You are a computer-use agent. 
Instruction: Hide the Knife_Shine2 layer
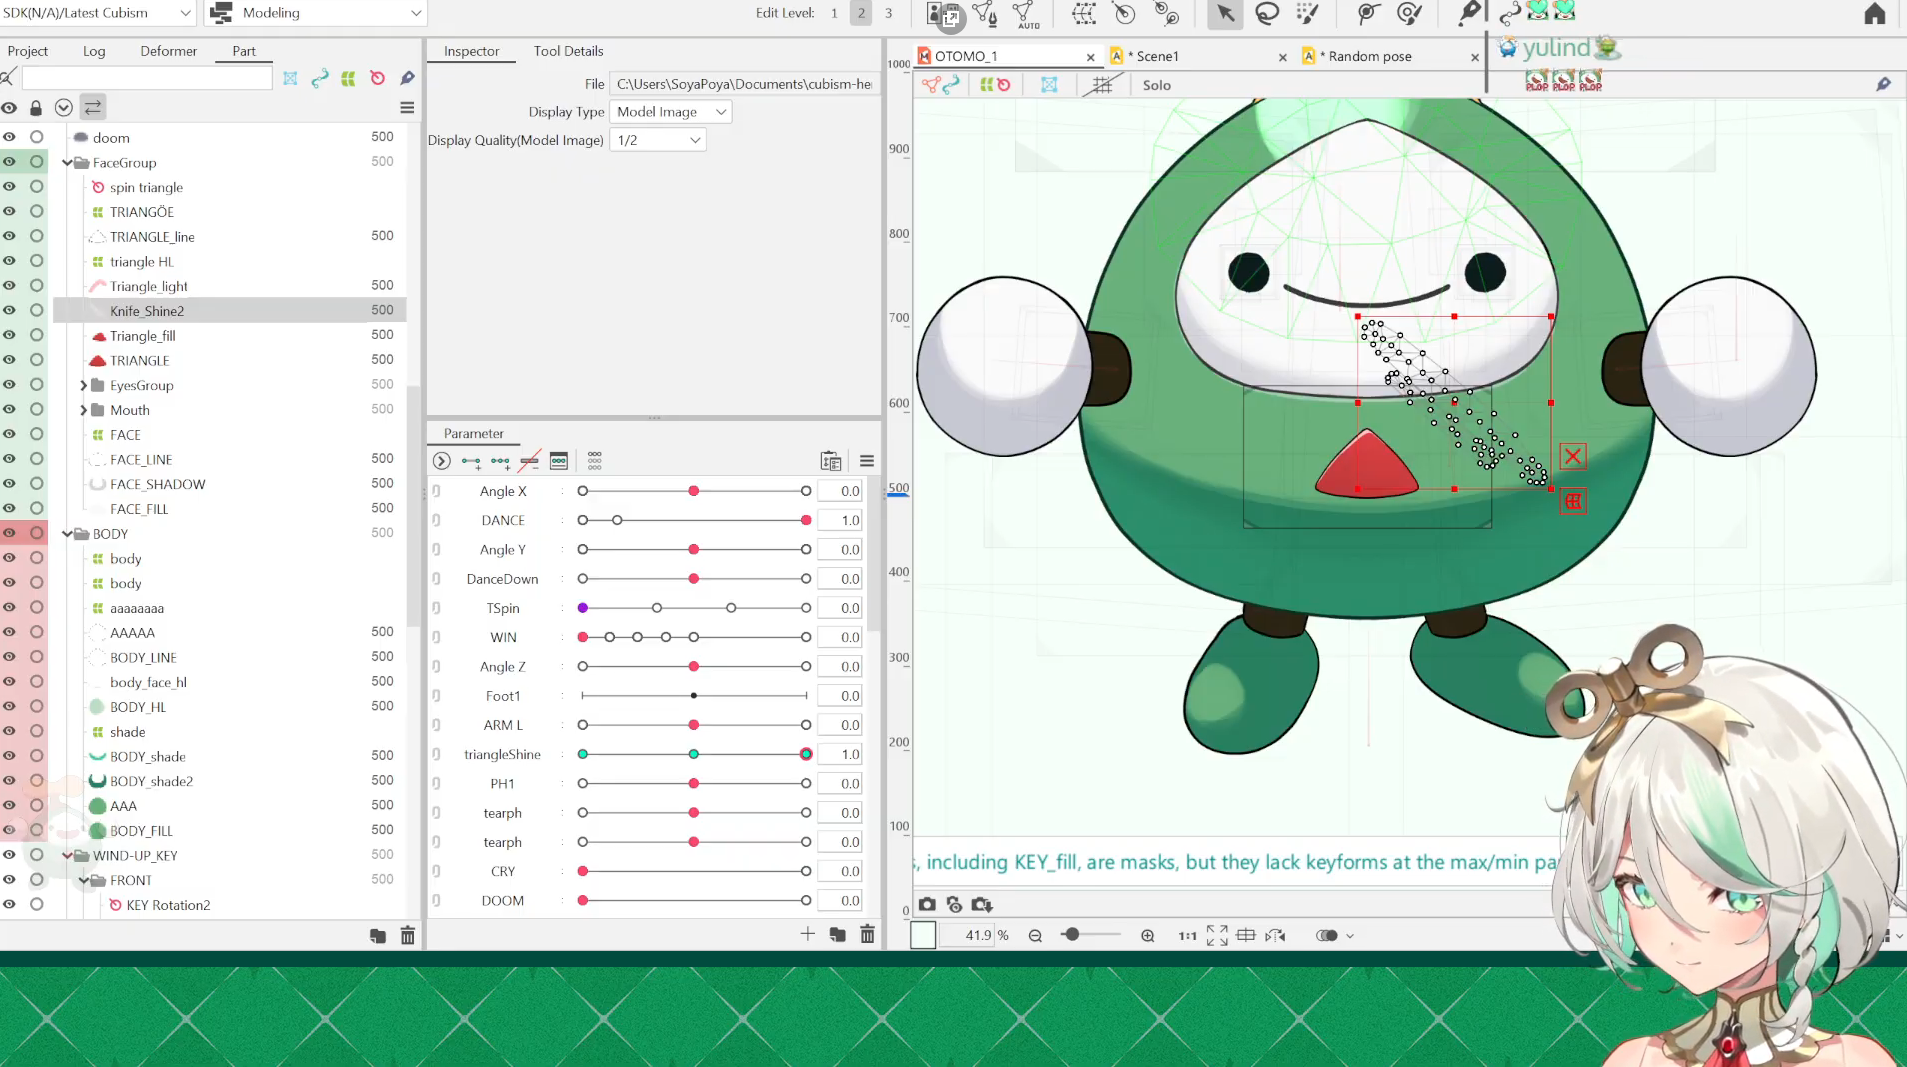click(x=9, y=311)
